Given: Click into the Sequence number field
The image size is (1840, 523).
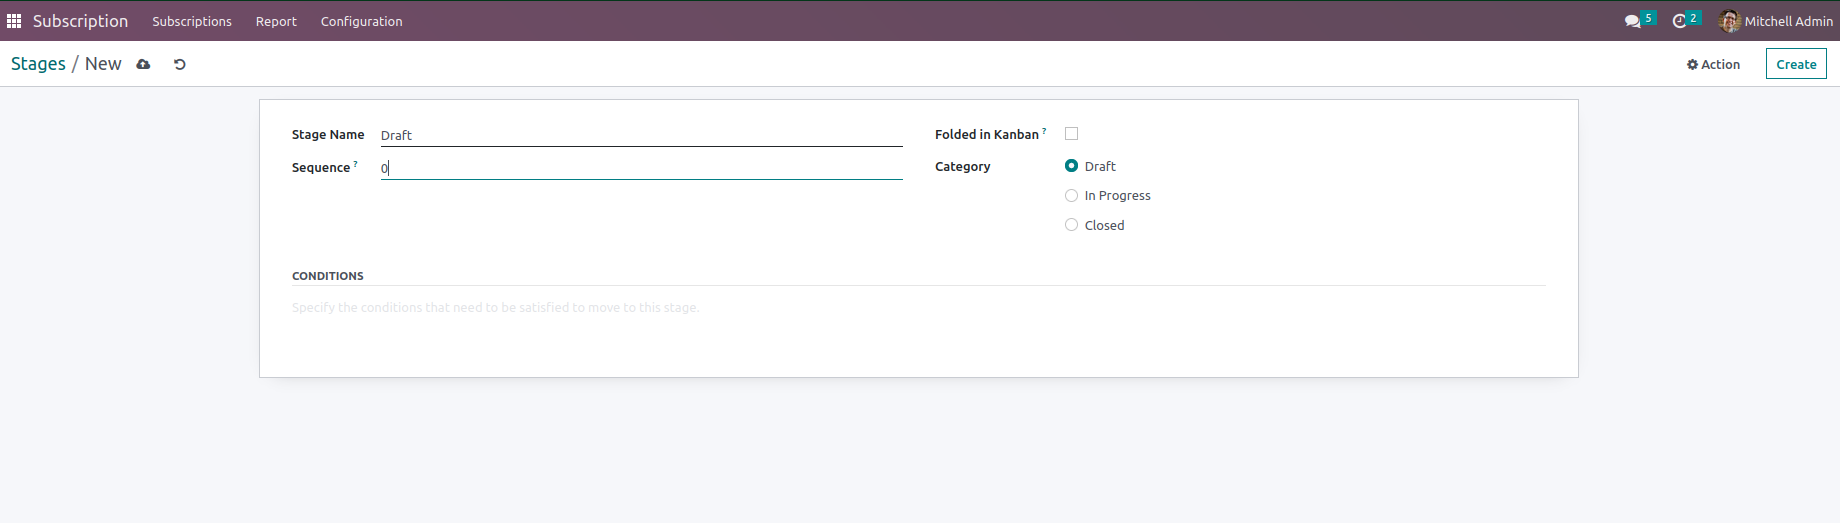Looking at the screenshot, I should pos(641,168).
